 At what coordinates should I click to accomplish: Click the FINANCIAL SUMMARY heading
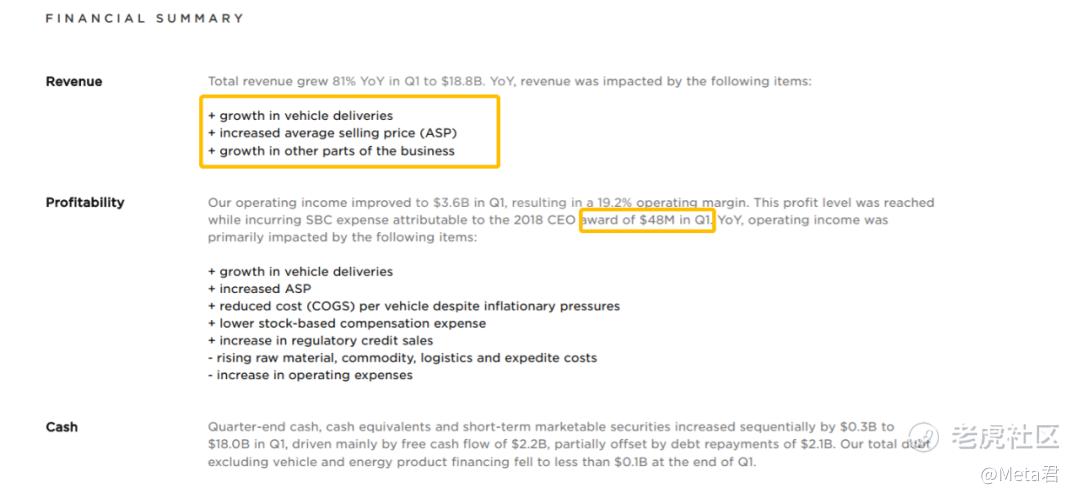(x=145, y=19)
